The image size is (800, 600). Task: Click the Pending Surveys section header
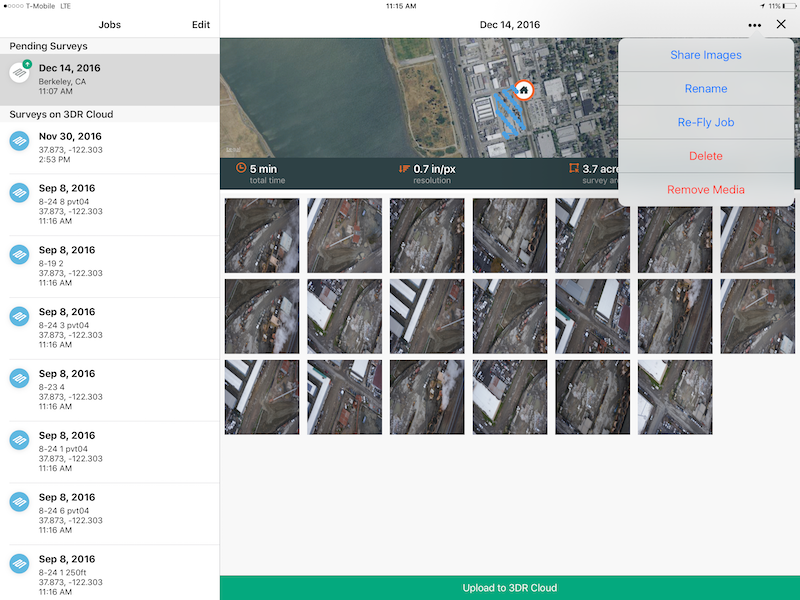(x=110, y=46)
